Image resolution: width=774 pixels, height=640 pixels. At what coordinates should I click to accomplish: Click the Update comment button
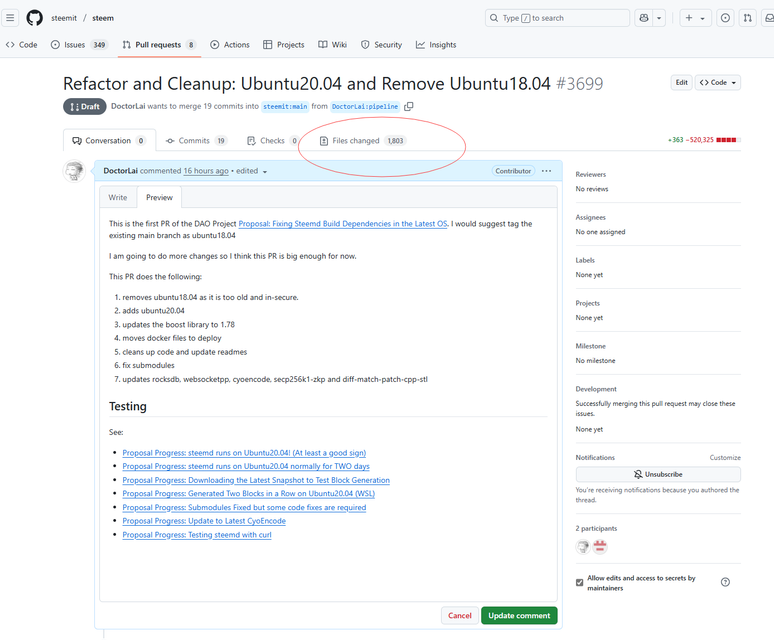pos(519,615)
